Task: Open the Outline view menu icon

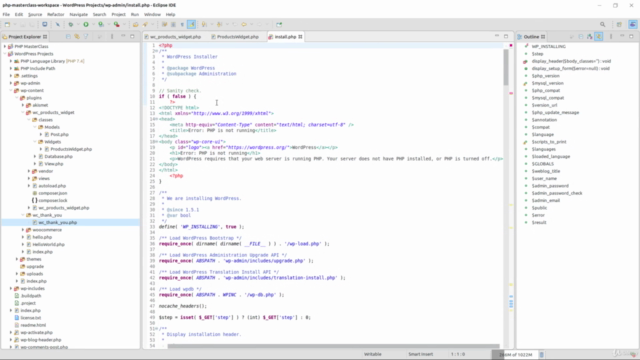Action: [611, 37]
